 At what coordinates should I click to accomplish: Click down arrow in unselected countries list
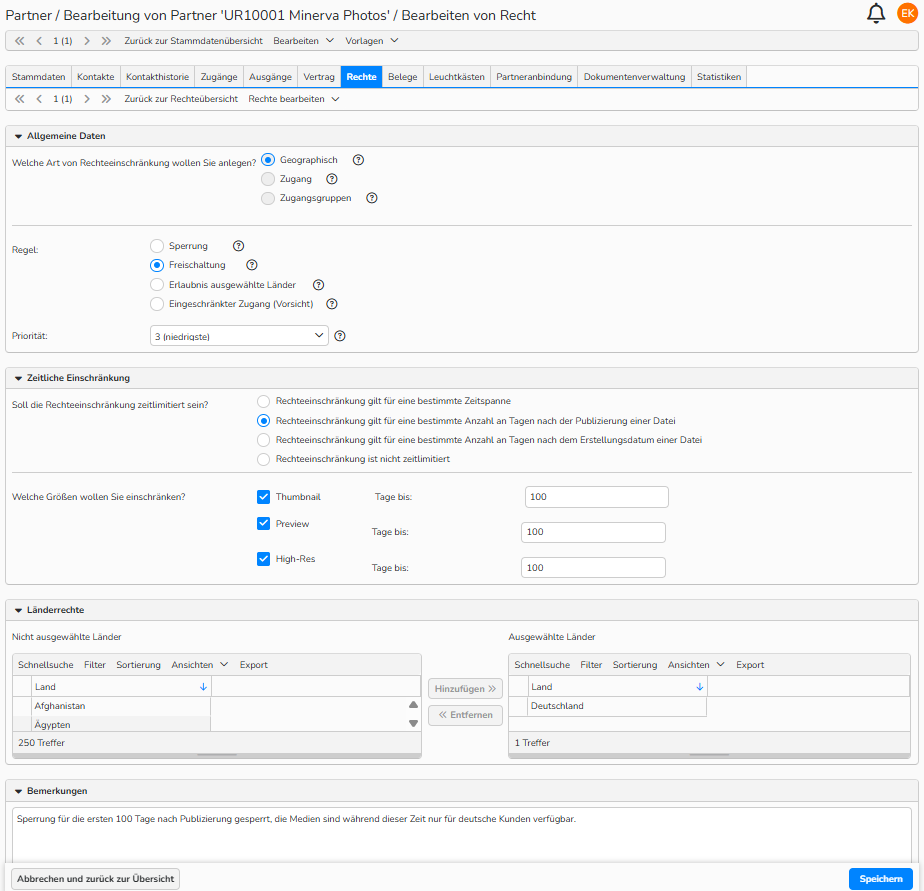click(414, 723)
